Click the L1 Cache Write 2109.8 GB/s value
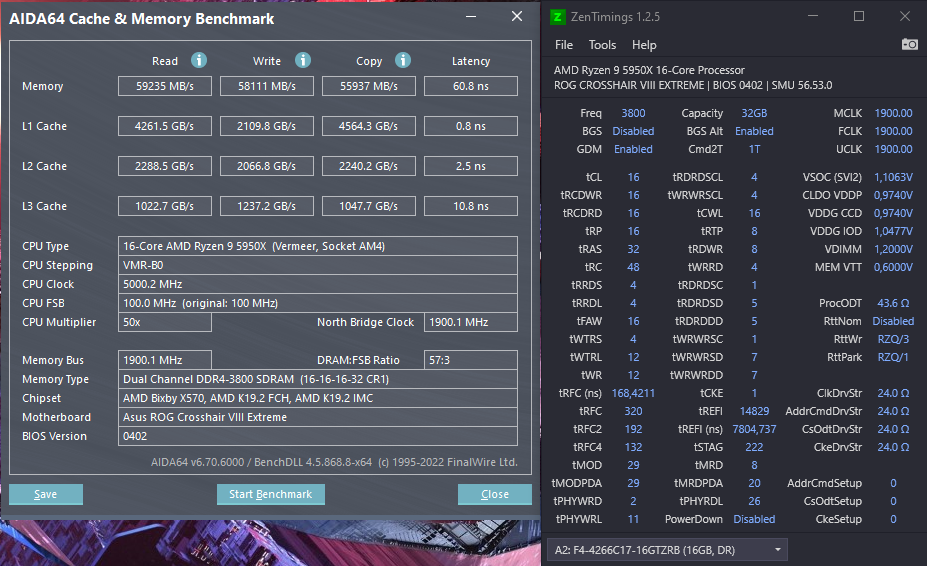 click(267, 126)
